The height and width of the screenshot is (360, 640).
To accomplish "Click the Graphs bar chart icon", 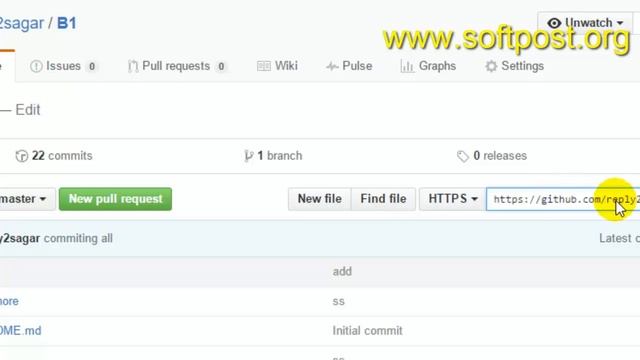I will [x=407, y=66].
